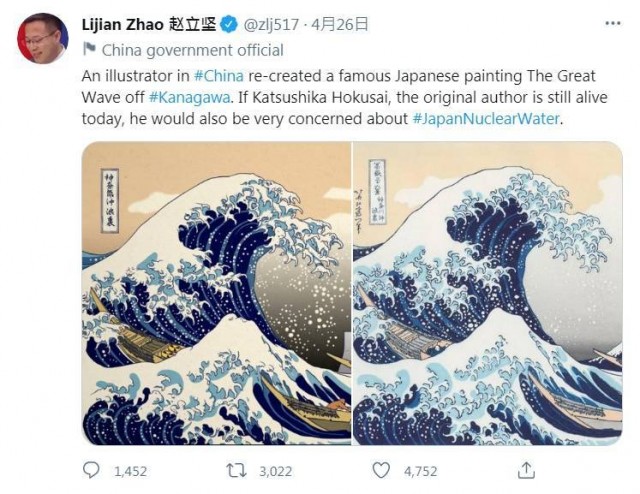Click the 4,752 like count
The width and height of the screenshot is (640, 494).
420,472
